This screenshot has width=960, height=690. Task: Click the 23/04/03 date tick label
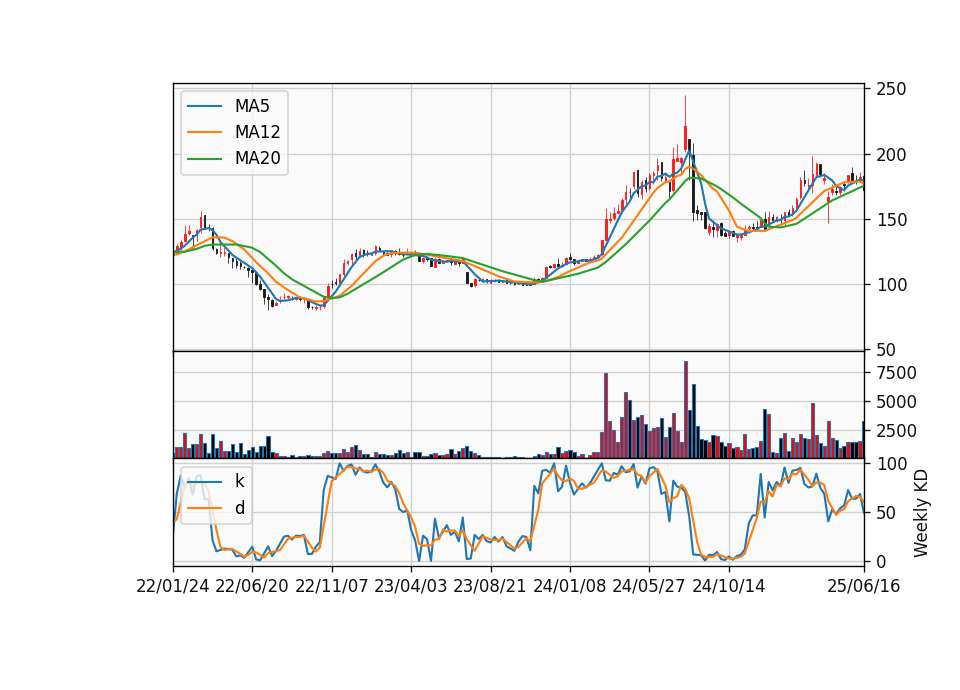click(x=411, y=586)
